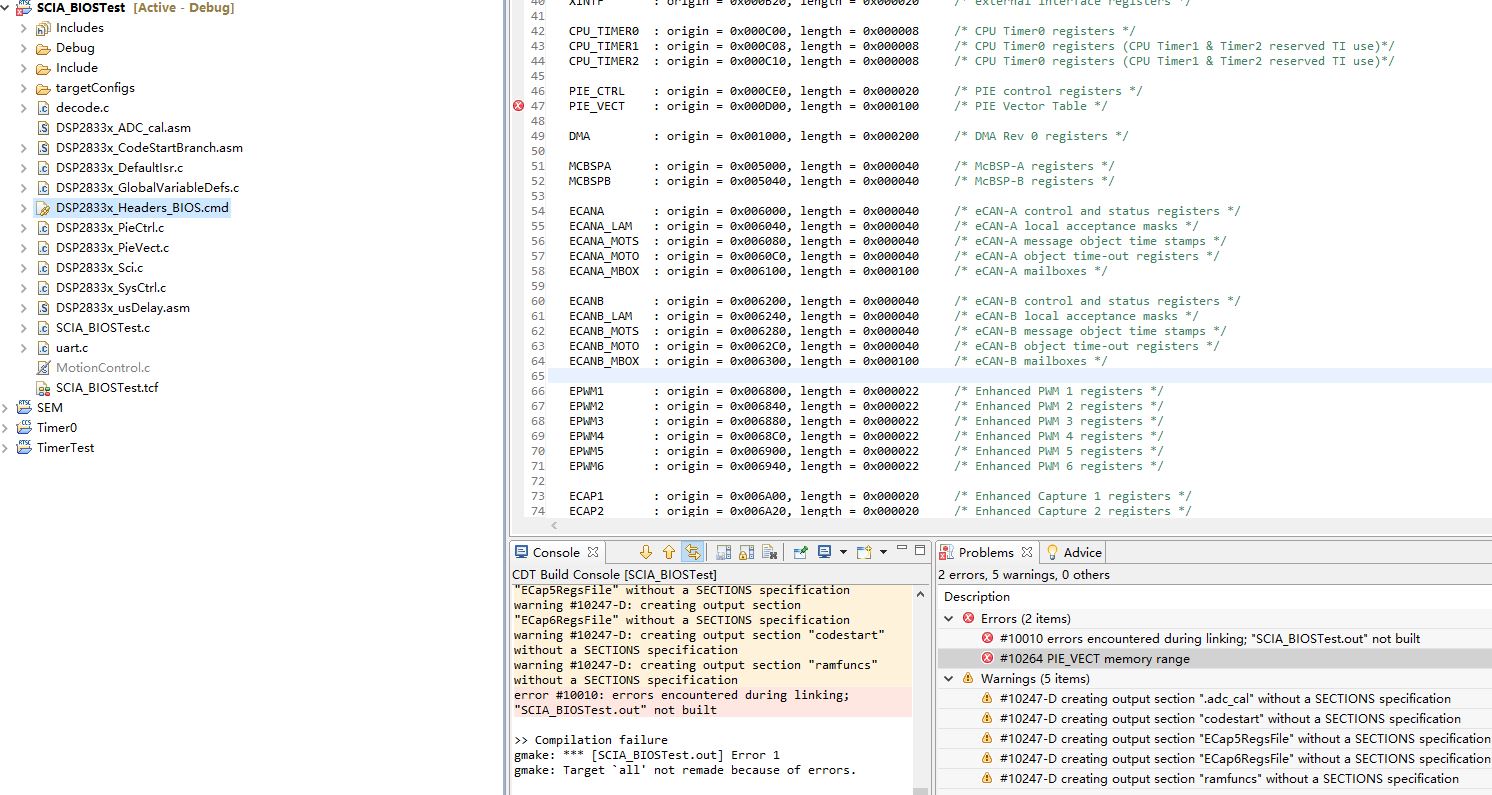Click the DMA origin line in editor
This screenshot has width=1492, height=795.
[x=848, y=136]
